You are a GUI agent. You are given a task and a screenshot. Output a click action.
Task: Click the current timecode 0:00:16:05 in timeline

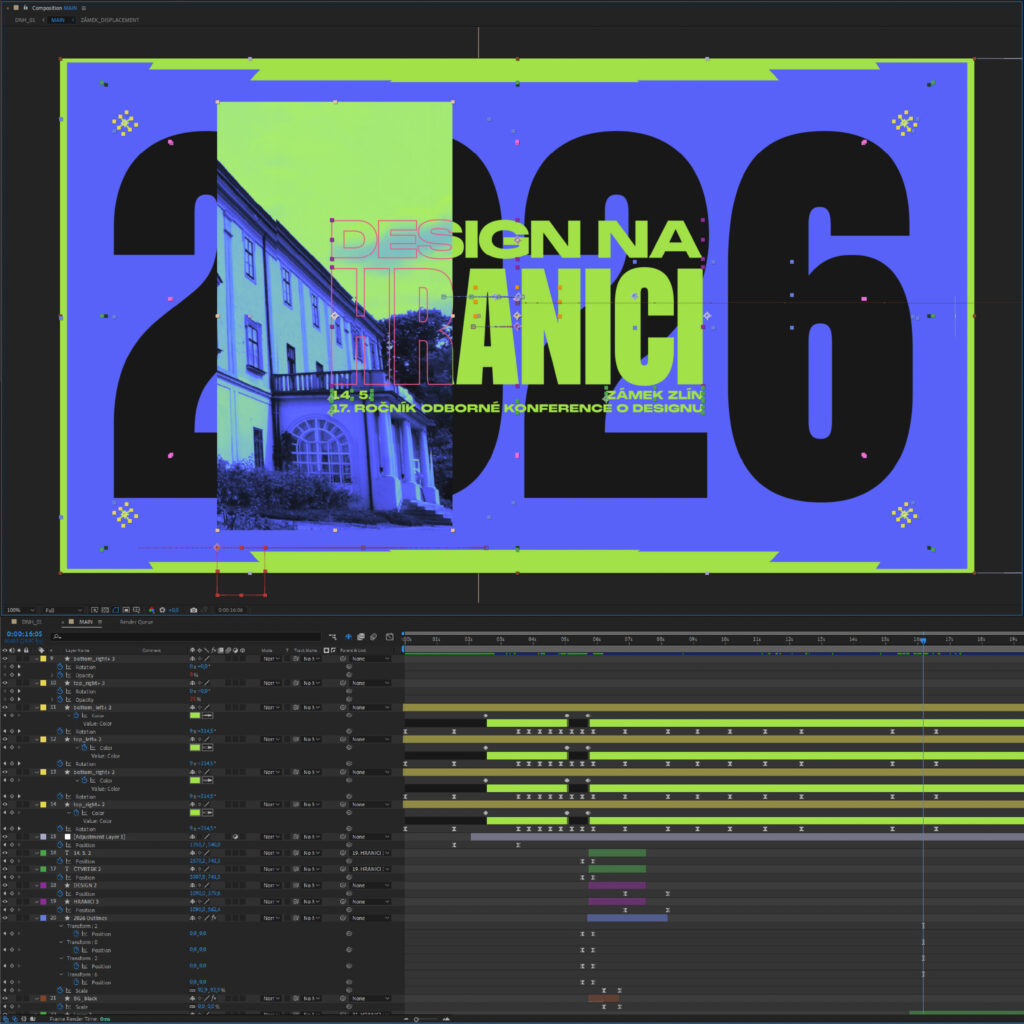click(x=24, y=634)
